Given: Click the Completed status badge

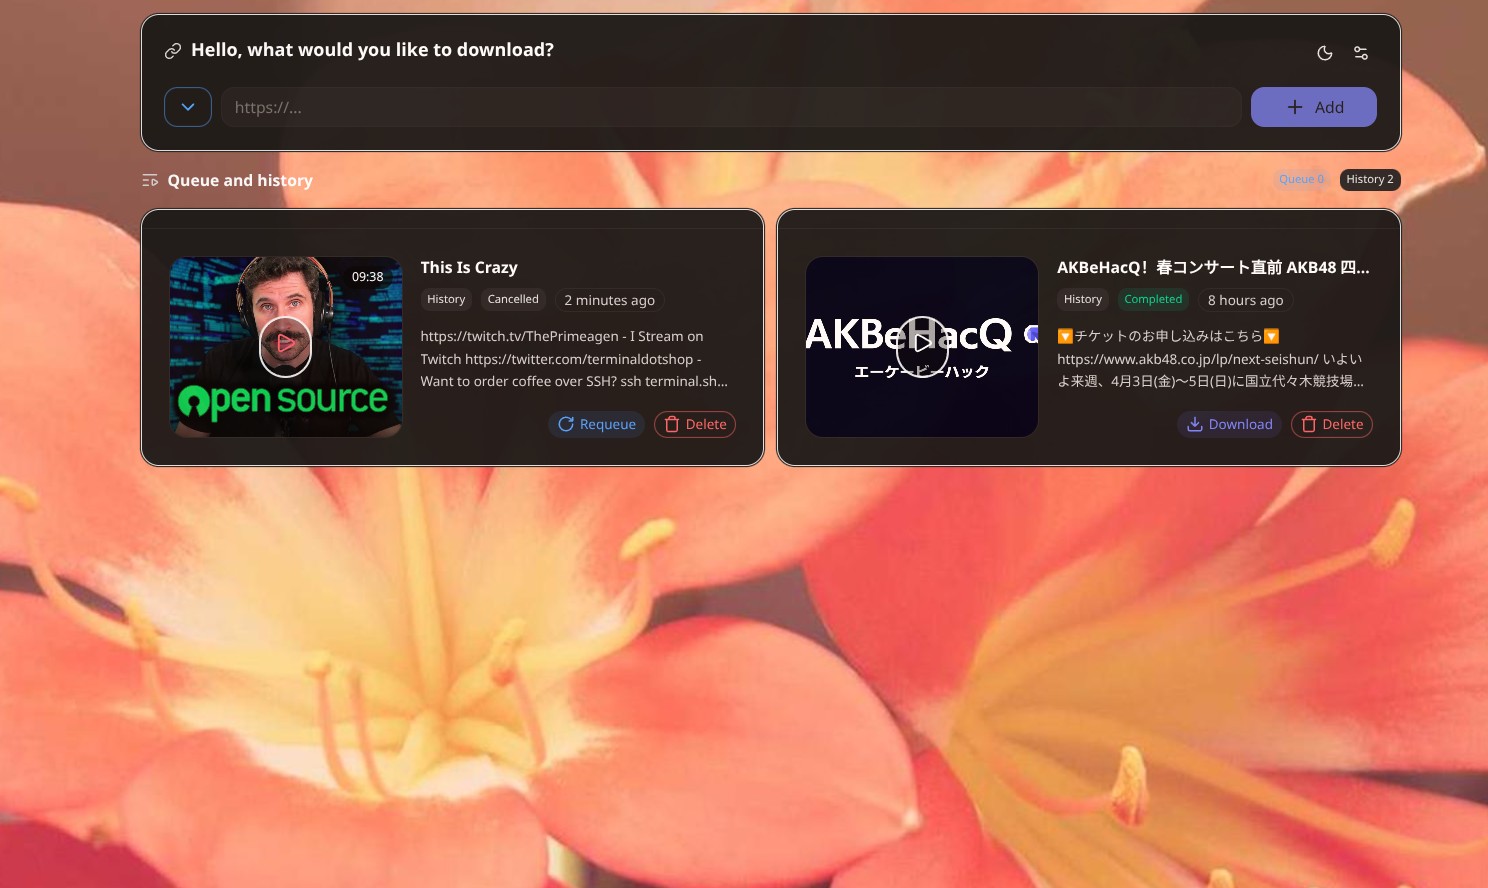Looking at the screenshot, I should coord(1153,299).
